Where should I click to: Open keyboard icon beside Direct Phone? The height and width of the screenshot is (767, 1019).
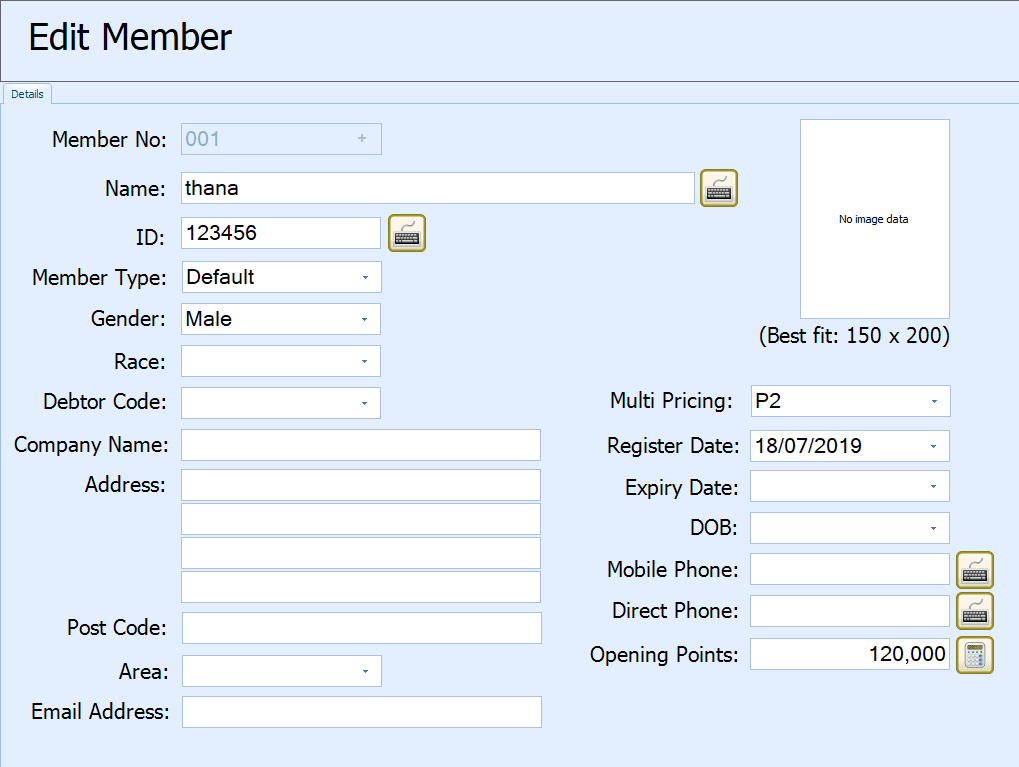pyautogui.click(x=974, y=611)
